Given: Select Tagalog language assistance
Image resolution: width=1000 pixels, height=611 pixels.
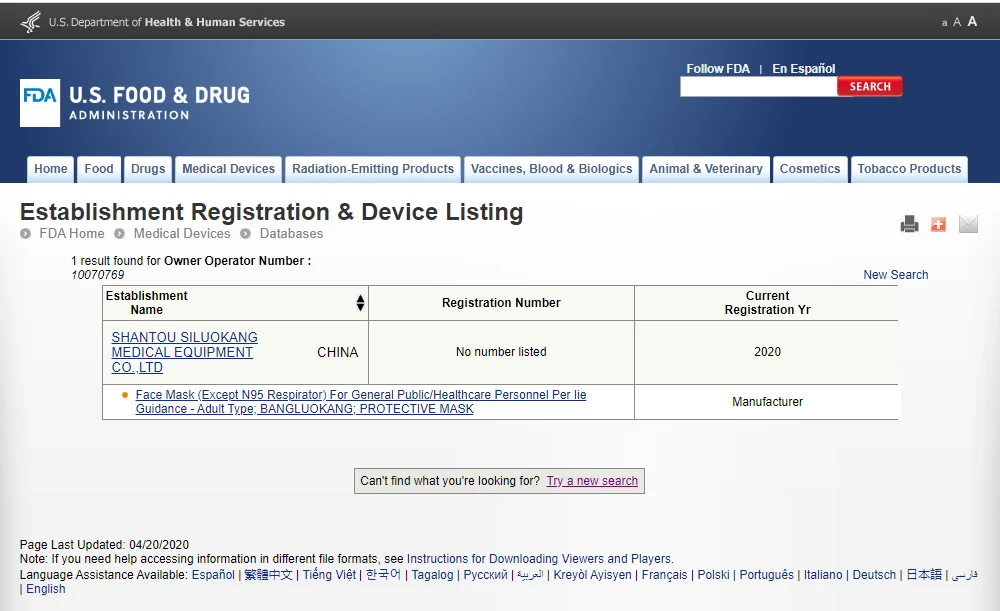Looking at the screenshot, I should [432, 575].
